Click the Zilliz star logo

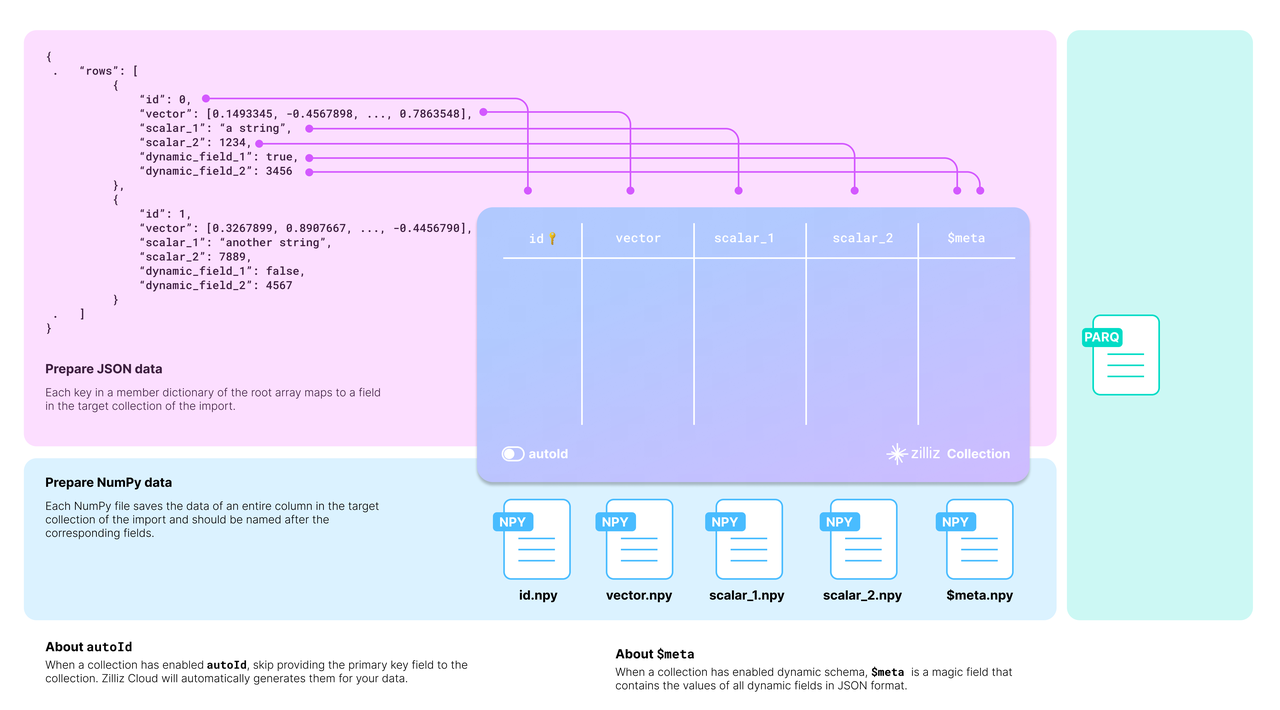896,454
